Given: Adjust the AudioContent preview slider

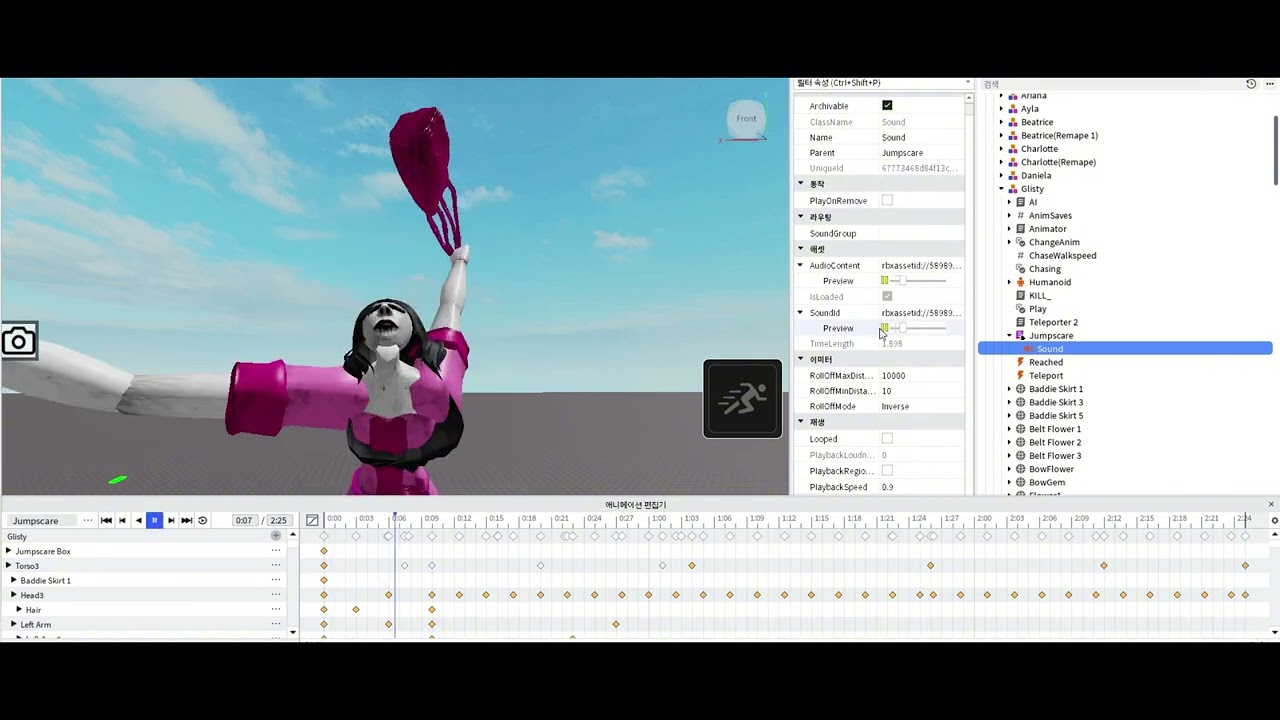Looking at the screenshot, I should pyautogui.click(x=918, y=281).
